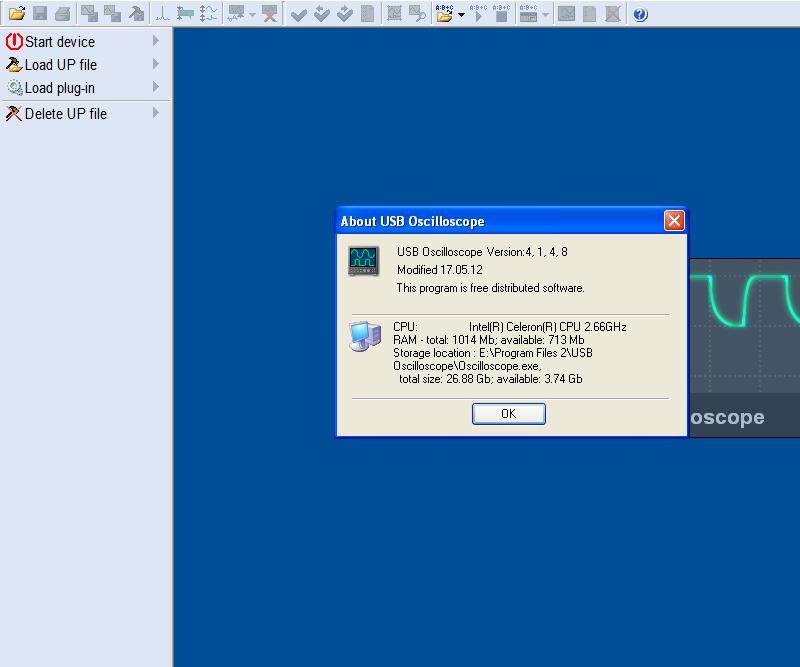Expand the Delete UP file submenu arrow
Image resolution: width=800 pixels, height=667 pixels.
[x=156, y=113]
